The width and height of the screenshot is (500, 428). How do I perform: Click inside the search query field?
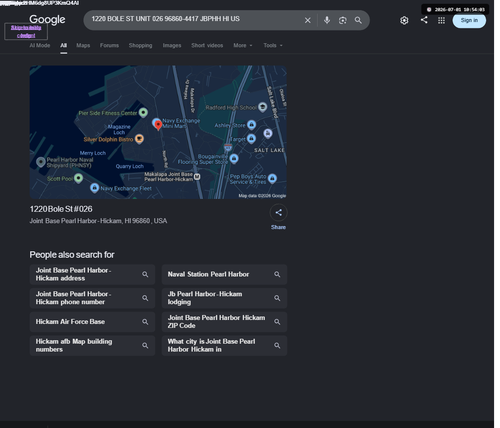tap(193, 19)
